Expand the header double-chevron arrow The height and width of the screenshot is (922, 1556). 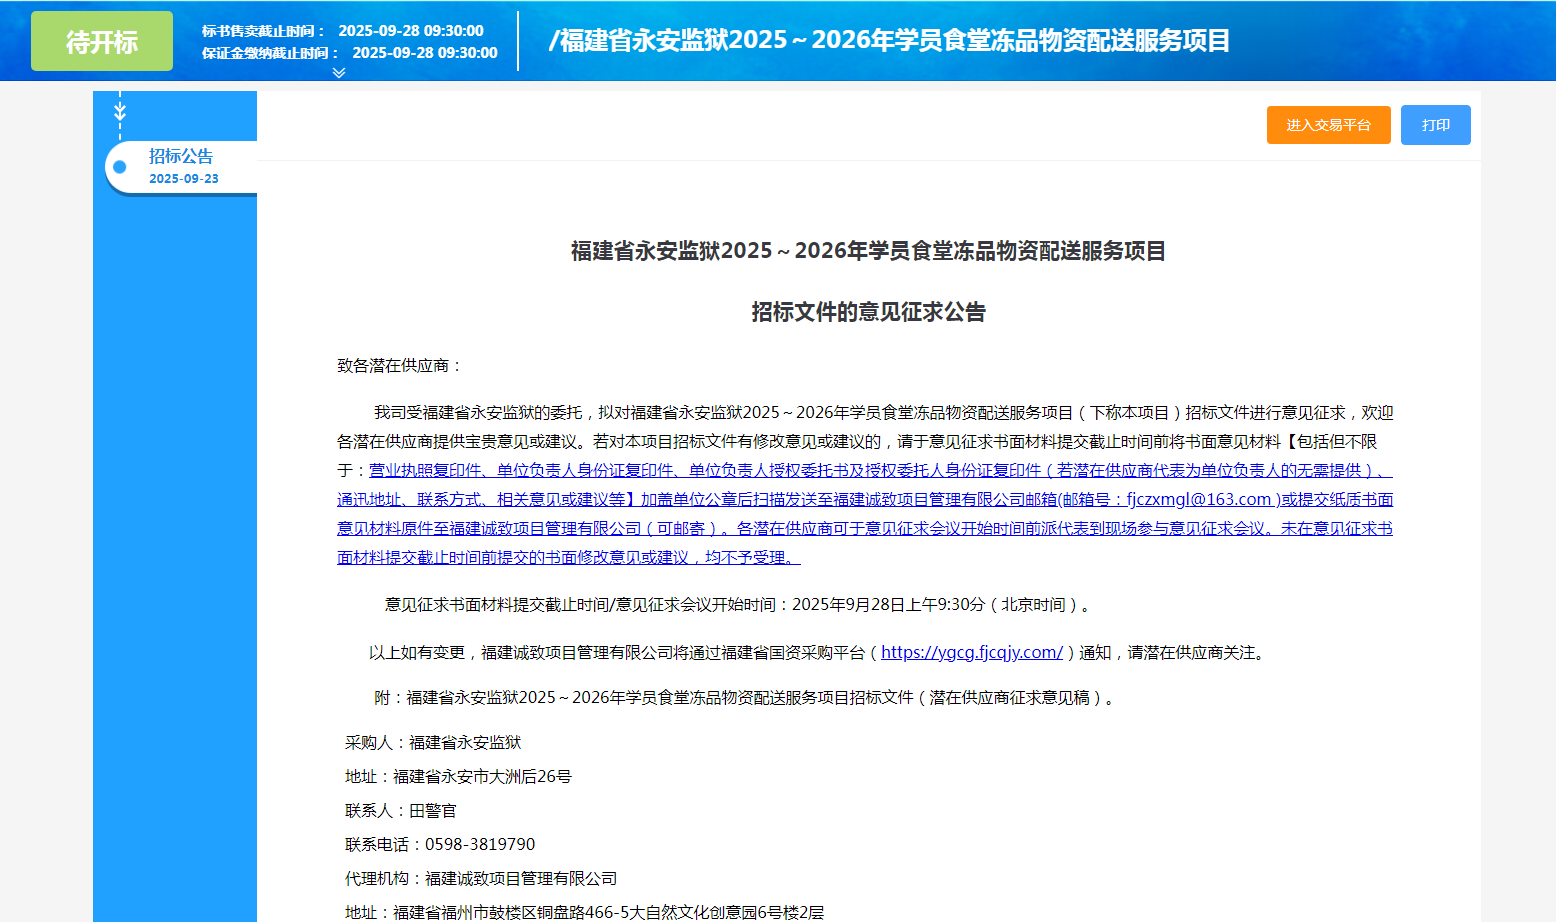tap(339, 72)
